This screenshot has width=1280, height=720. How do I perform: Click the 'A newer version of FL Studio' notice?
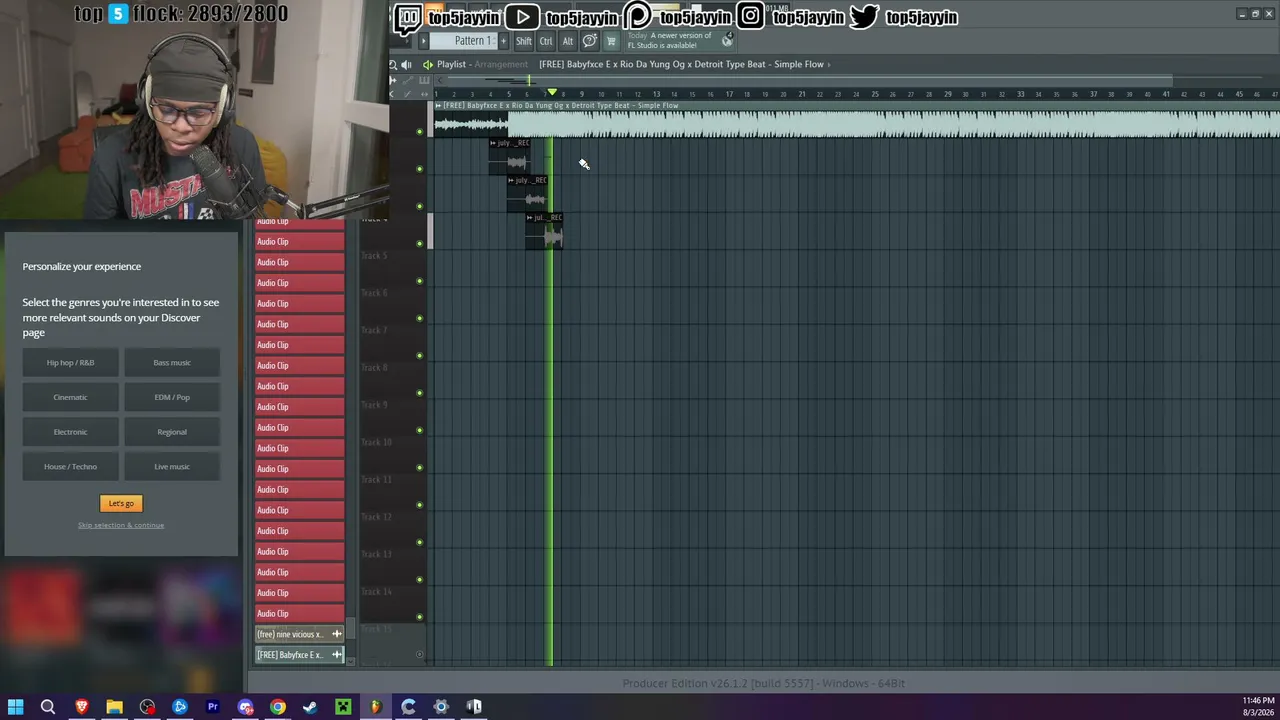coord(669,41)
